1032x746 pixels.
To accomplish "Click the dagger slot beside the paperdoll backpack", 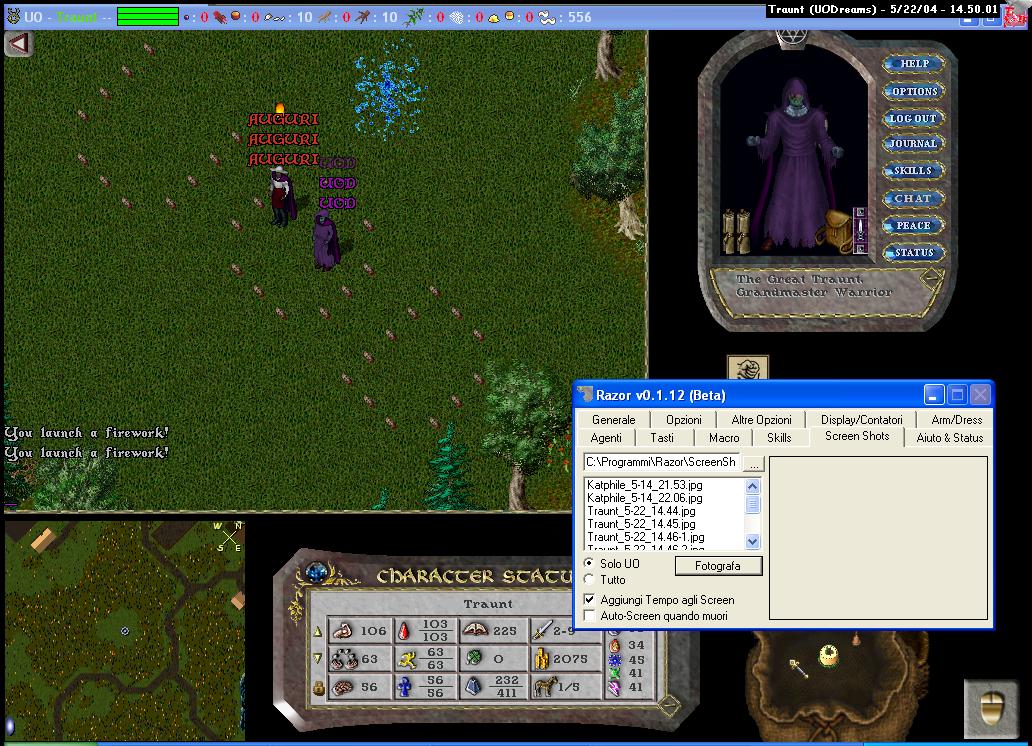I will coord(860,230).
